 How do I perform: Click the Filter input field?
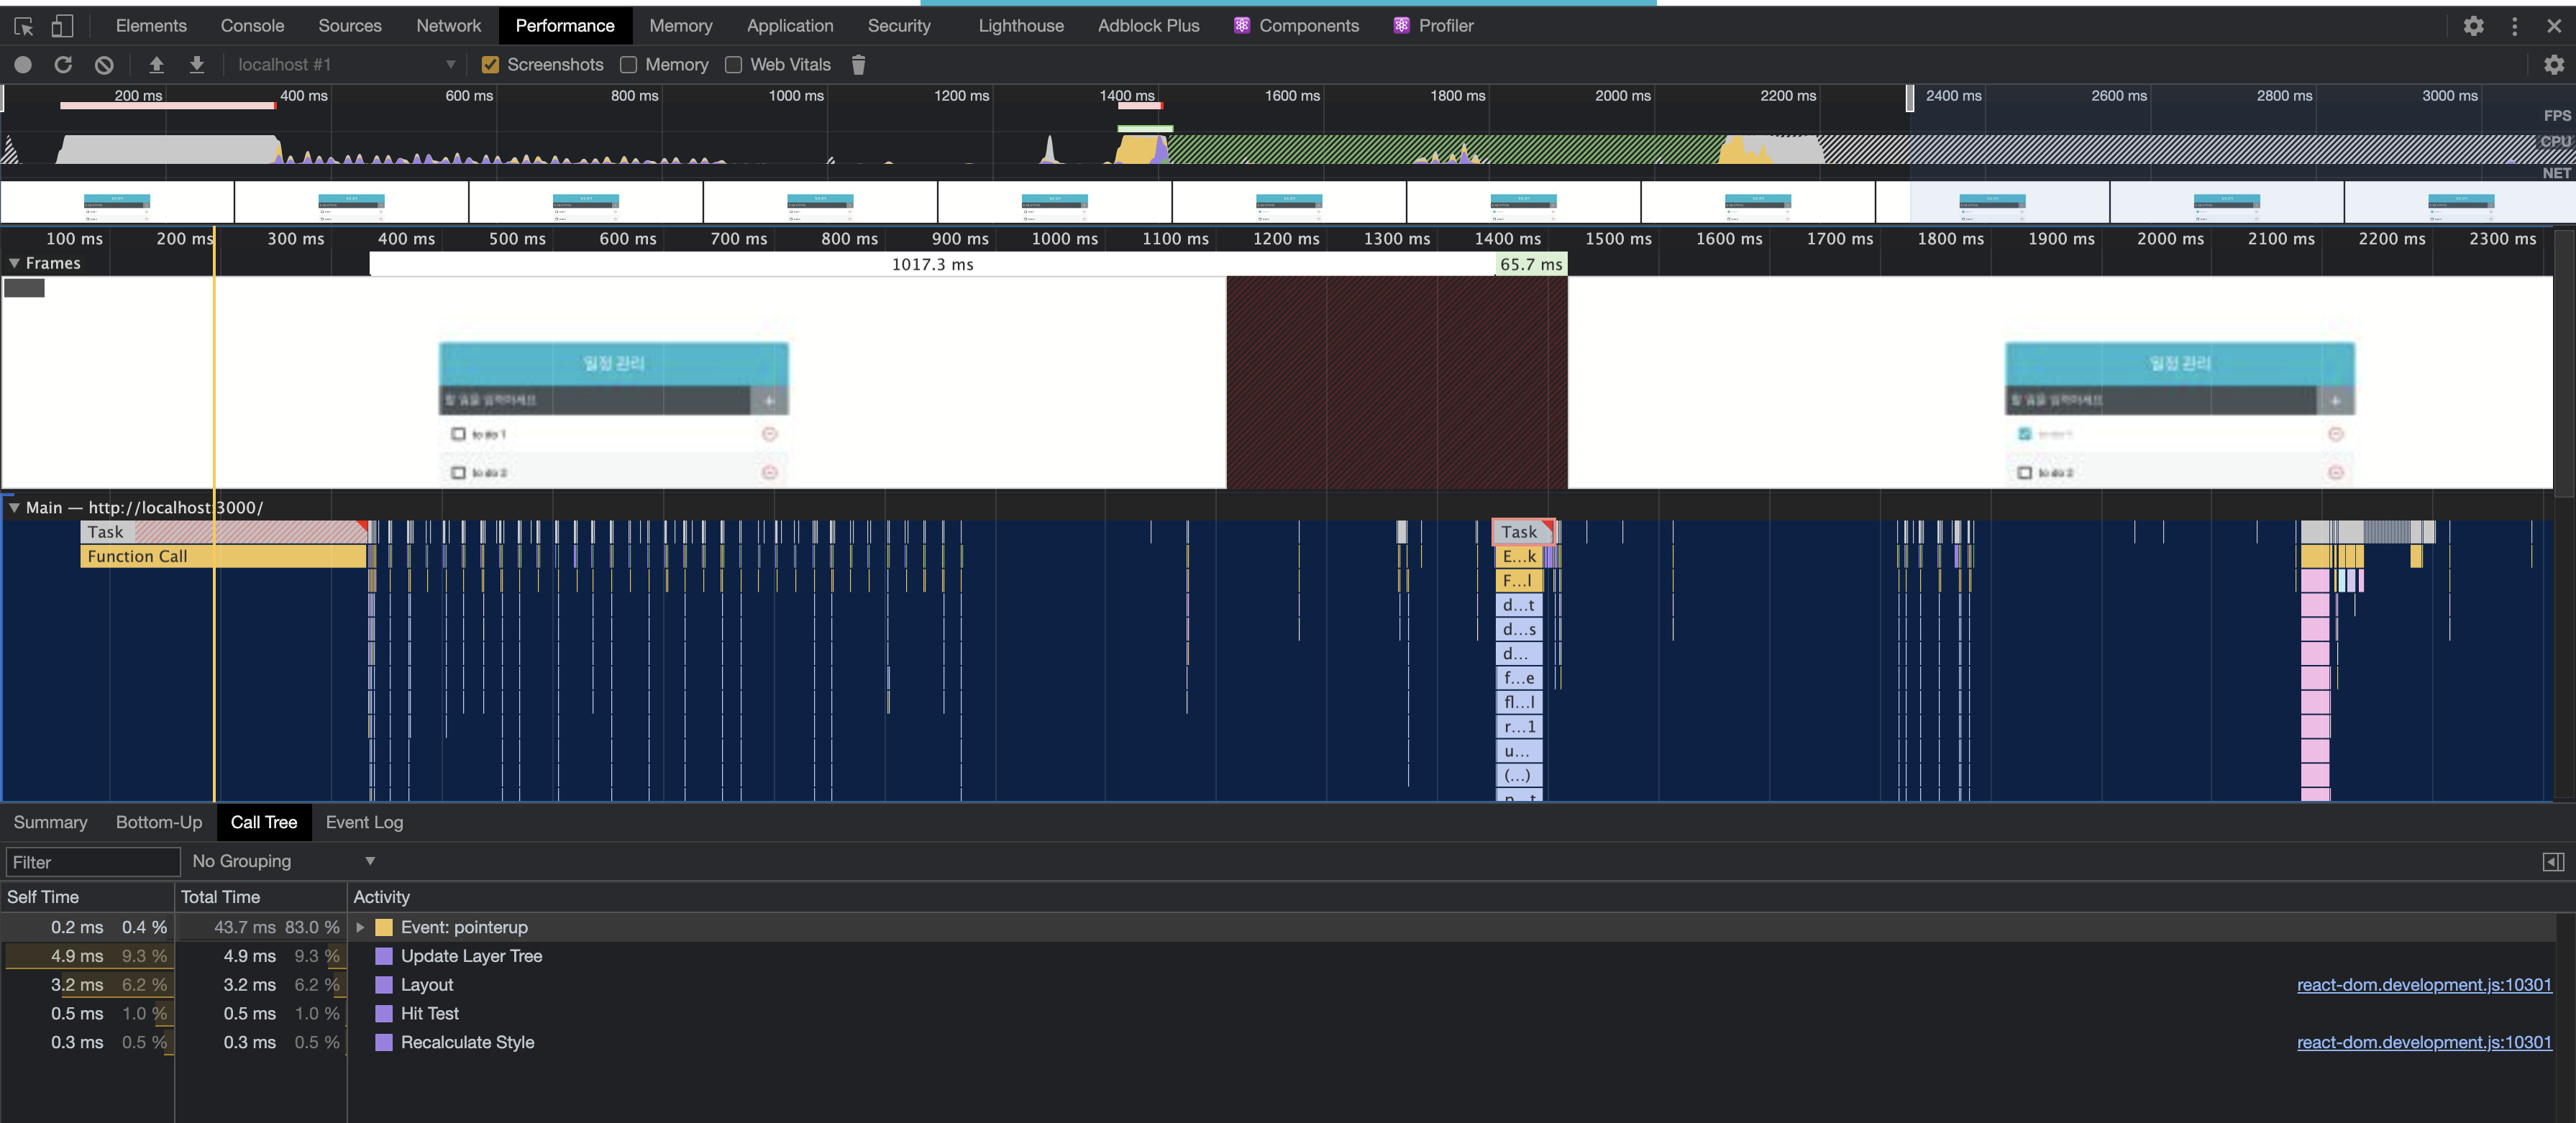tap(92, 862)
